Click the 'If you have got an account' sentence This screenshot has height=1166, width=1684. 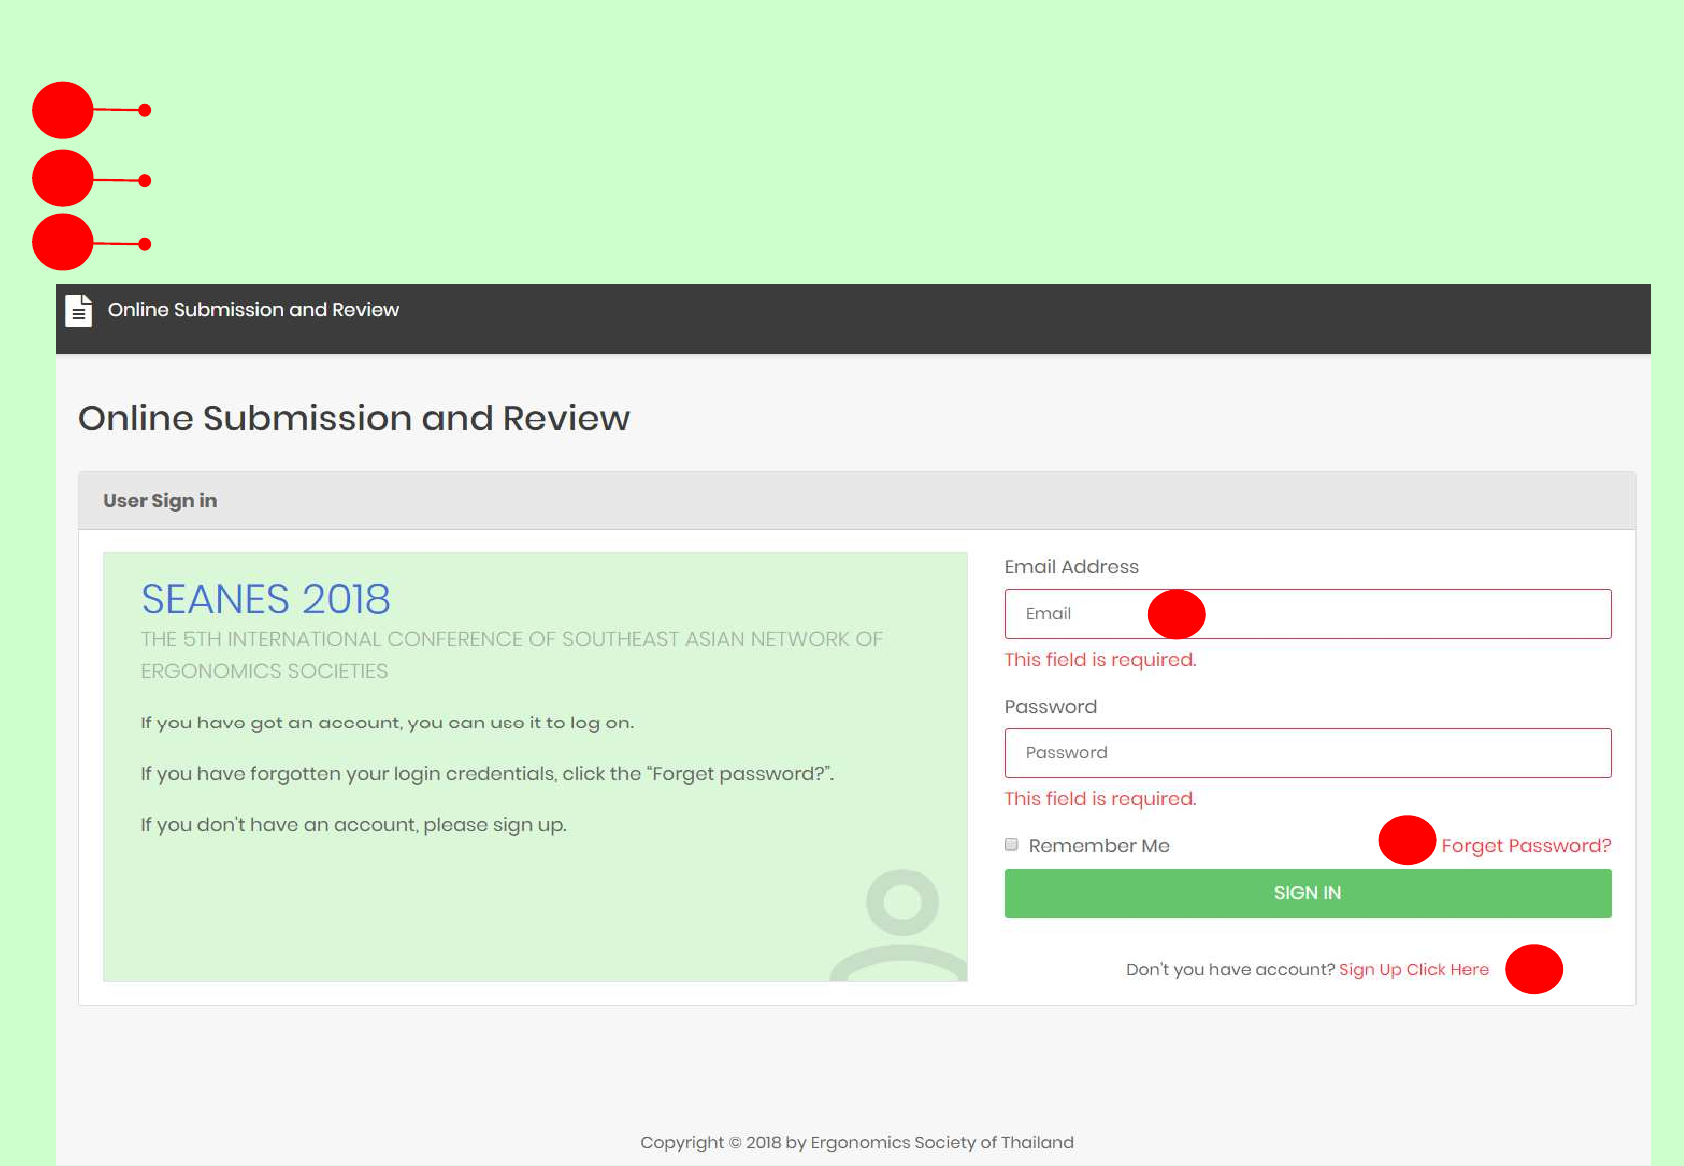click(x=387, y=723)
